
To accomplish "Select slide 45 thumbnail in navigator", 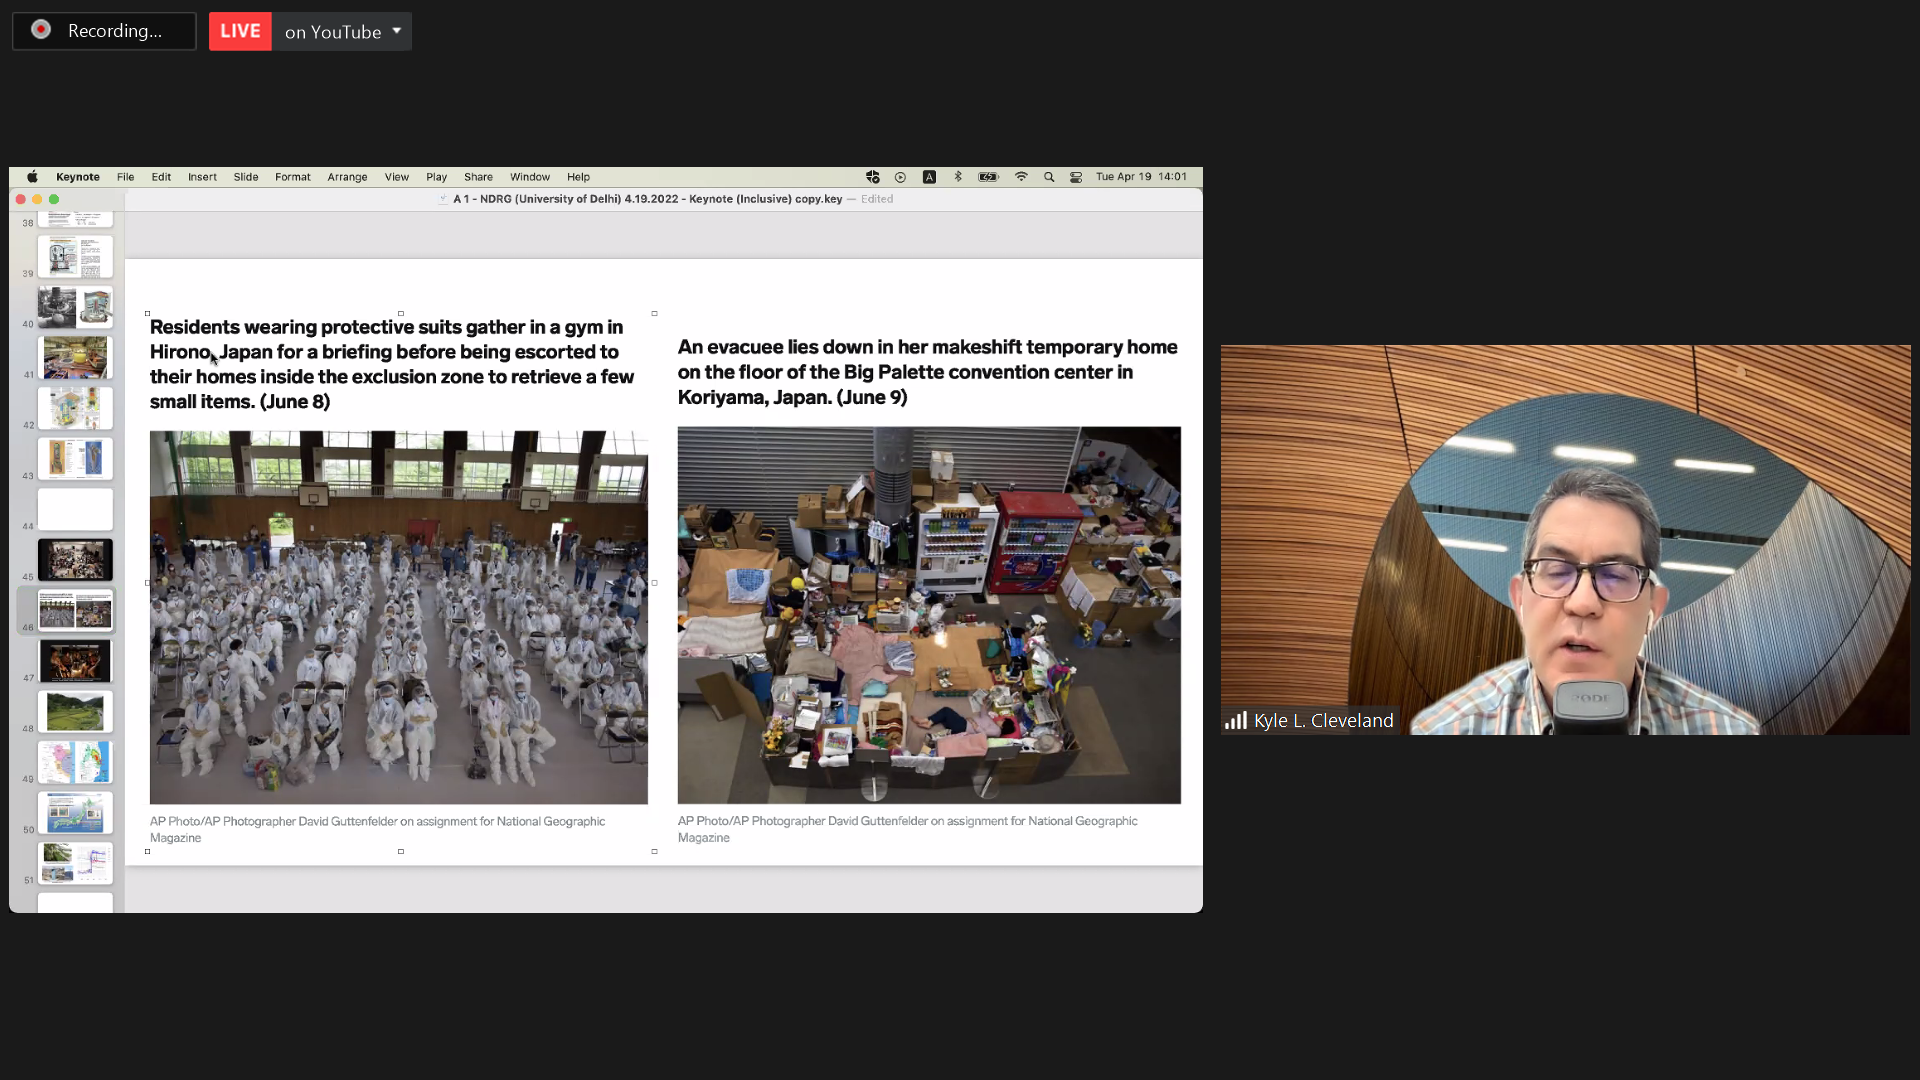I will [x=75, y=560].
